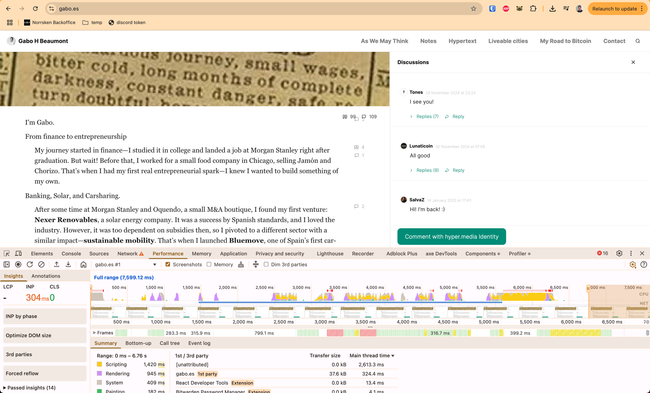
Task: Switch to the Bottom-up tab
Action: [x=138, y=343]
